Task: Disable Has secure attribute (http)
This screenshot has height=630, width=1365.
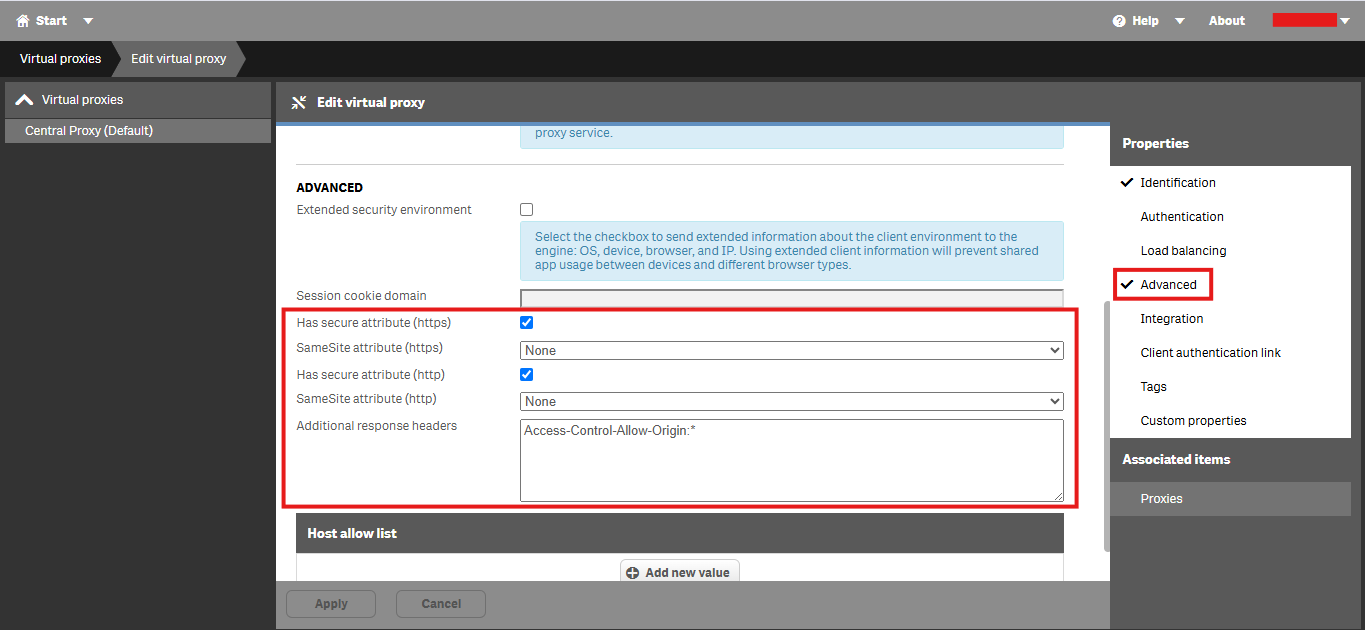Action: [526, 374]
